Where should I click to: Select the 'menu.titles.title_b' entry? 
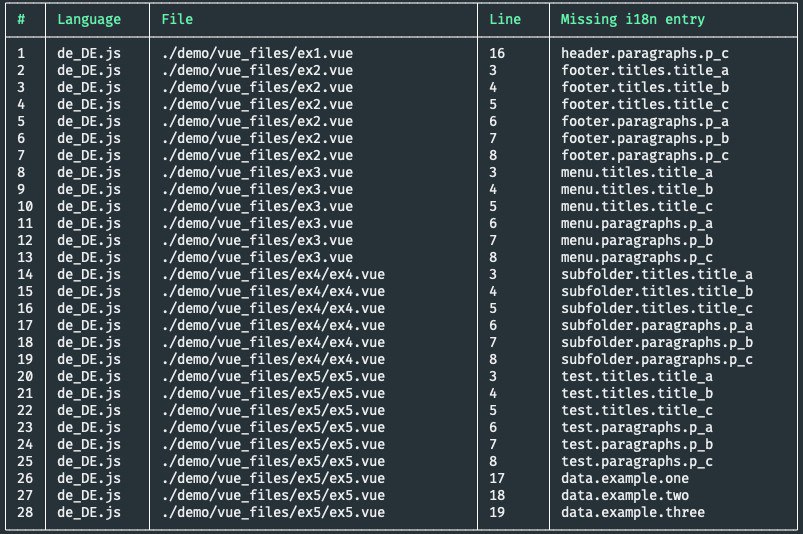click(x=637, y=189)
